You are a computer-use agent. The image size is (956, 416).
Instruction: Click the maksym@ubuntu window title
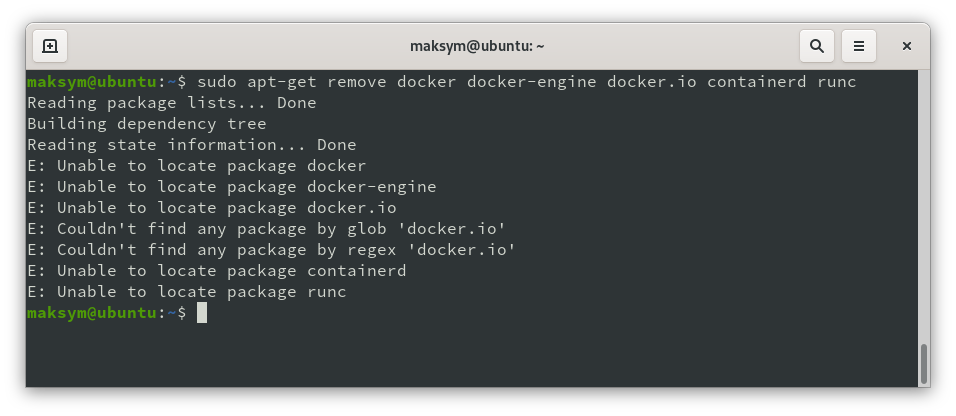pyautogui.click(x=477, y=46)
